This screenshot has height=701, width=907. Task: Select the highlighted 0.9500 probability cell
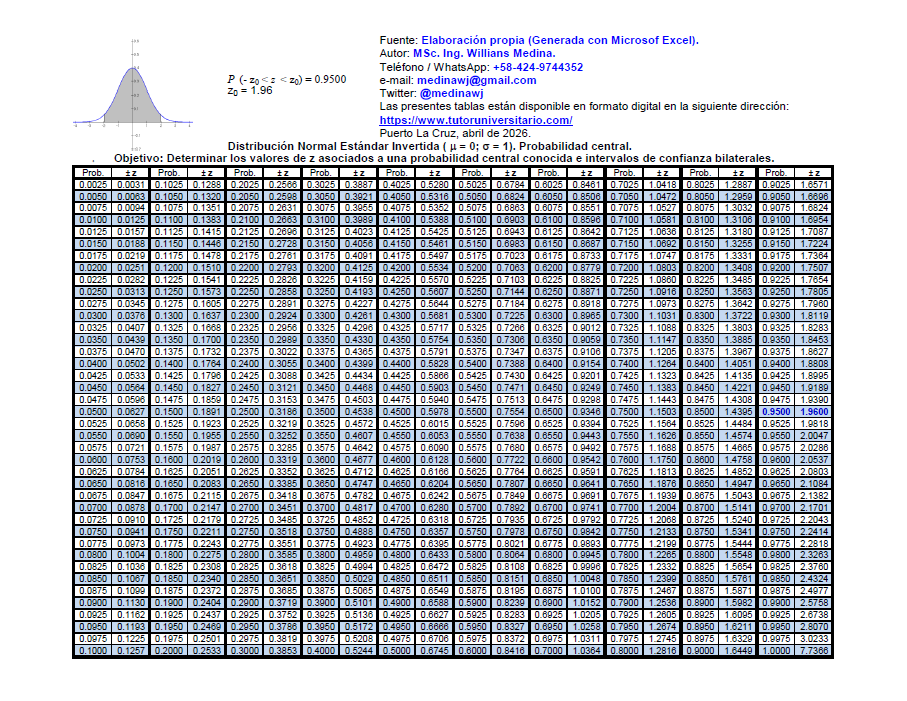[775, 411]
